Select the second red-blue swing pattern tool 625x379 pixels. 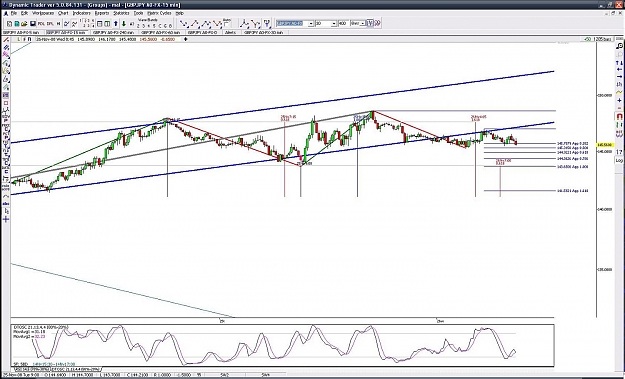tap(195, 24)
